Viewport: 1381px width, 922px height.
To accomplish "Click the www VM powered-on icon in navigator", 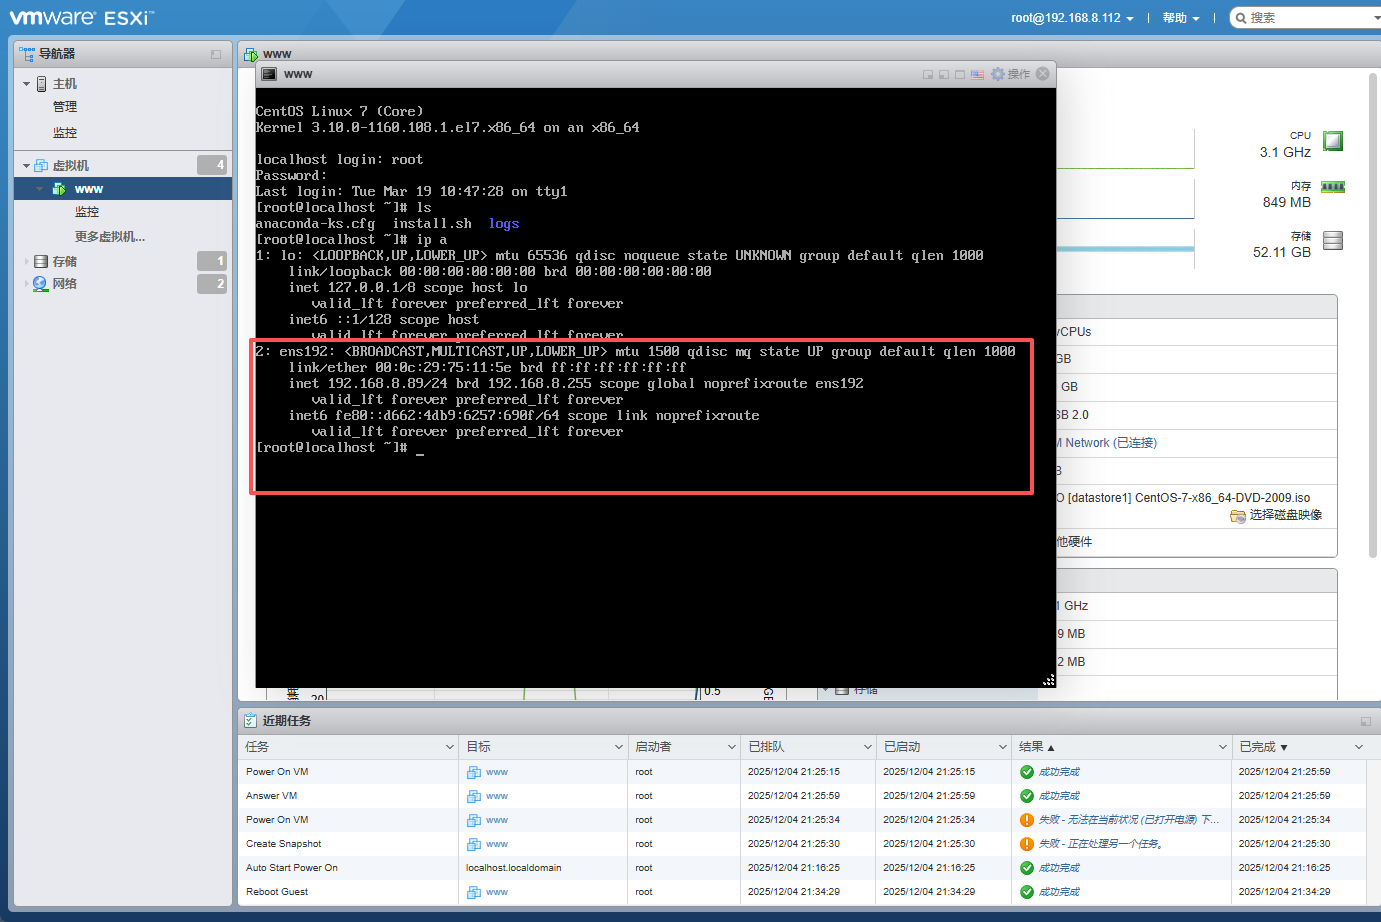I will pyautogui.click(x=59, y=189).
